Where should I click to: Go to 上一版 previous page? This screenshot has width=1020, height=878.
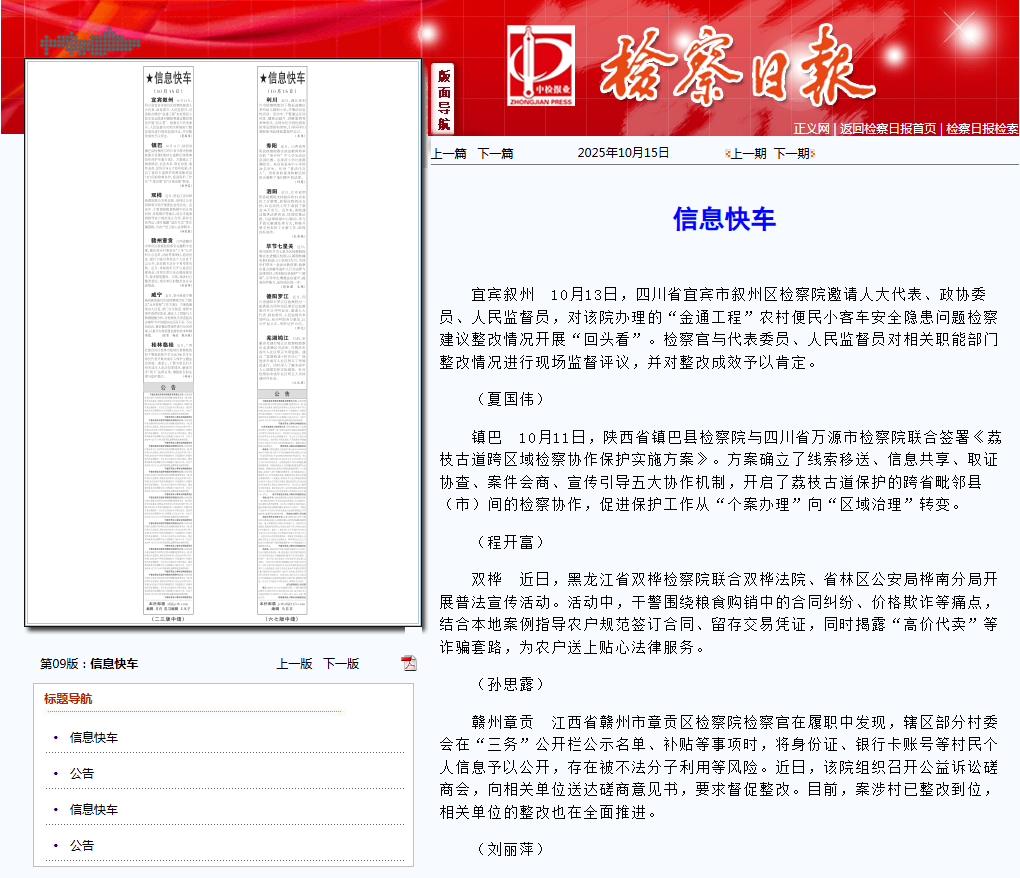point(294,663)
